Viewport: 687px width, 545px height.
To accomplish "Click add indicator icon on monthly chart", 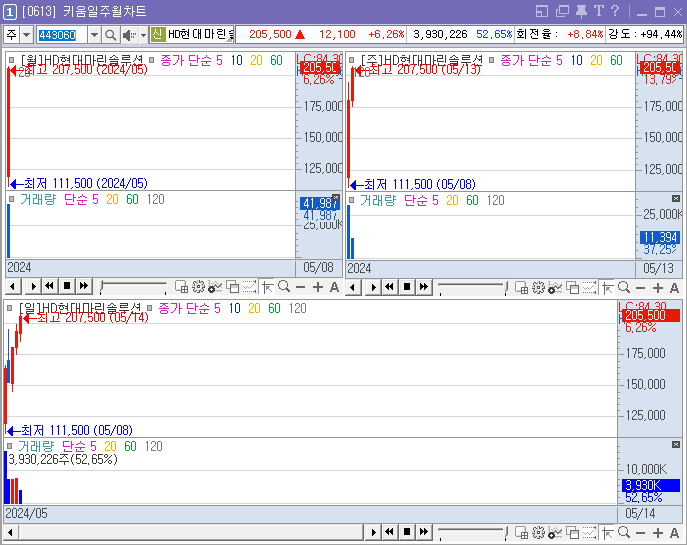I will point(215,287).
